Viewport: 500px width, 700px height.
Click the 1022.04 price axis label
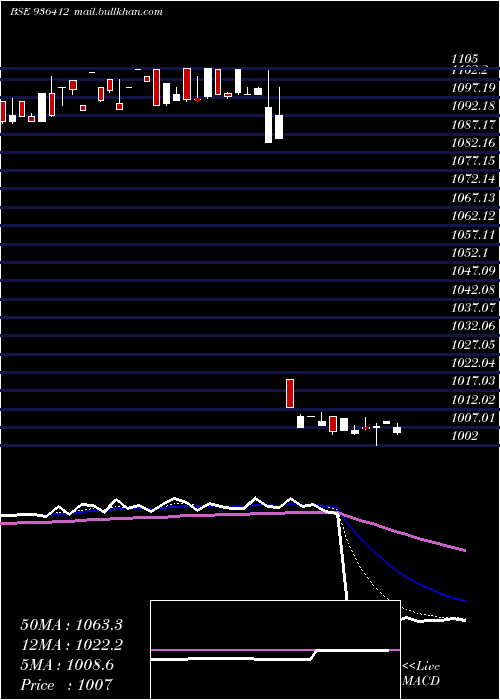(x=474, y=363)
